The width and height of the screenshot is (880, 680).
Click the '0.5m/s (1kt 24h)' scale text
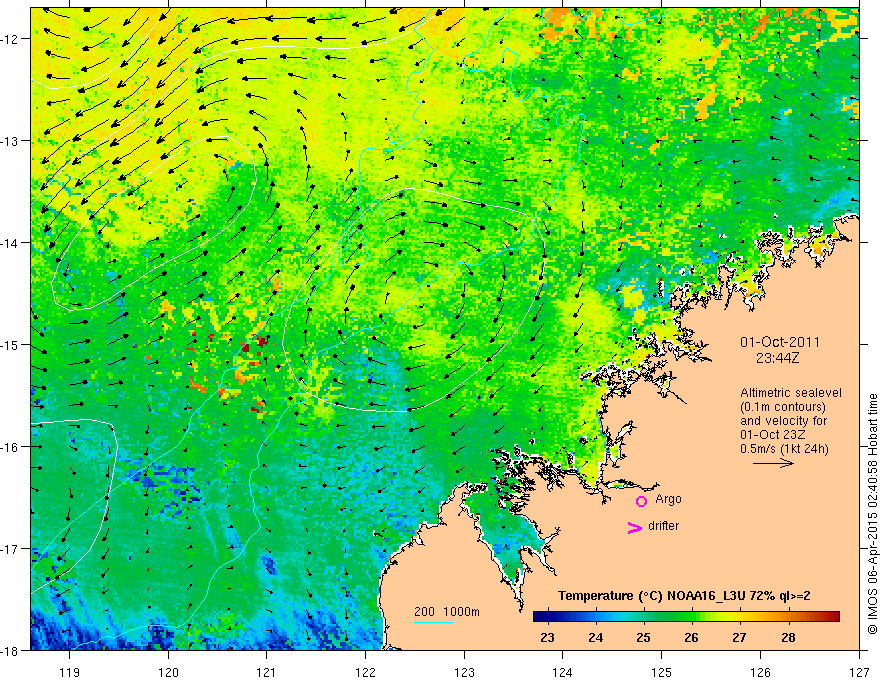pos(784,449)
